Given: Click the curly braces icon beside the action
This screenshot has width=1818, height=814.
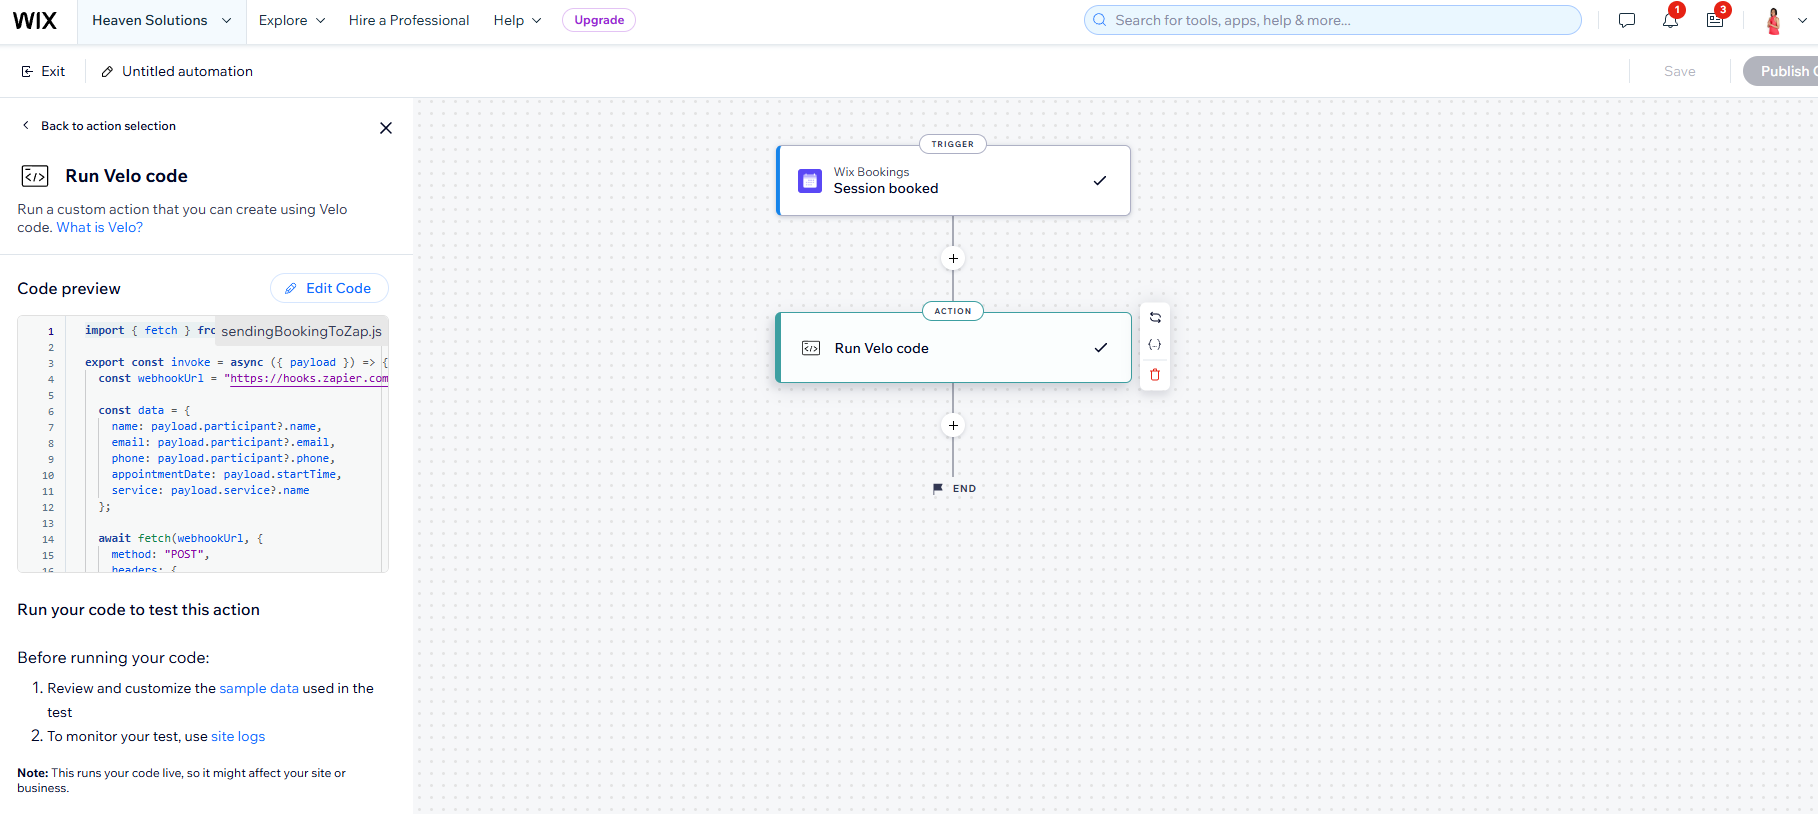Looking at the screenshot, I should (1155, 345).
